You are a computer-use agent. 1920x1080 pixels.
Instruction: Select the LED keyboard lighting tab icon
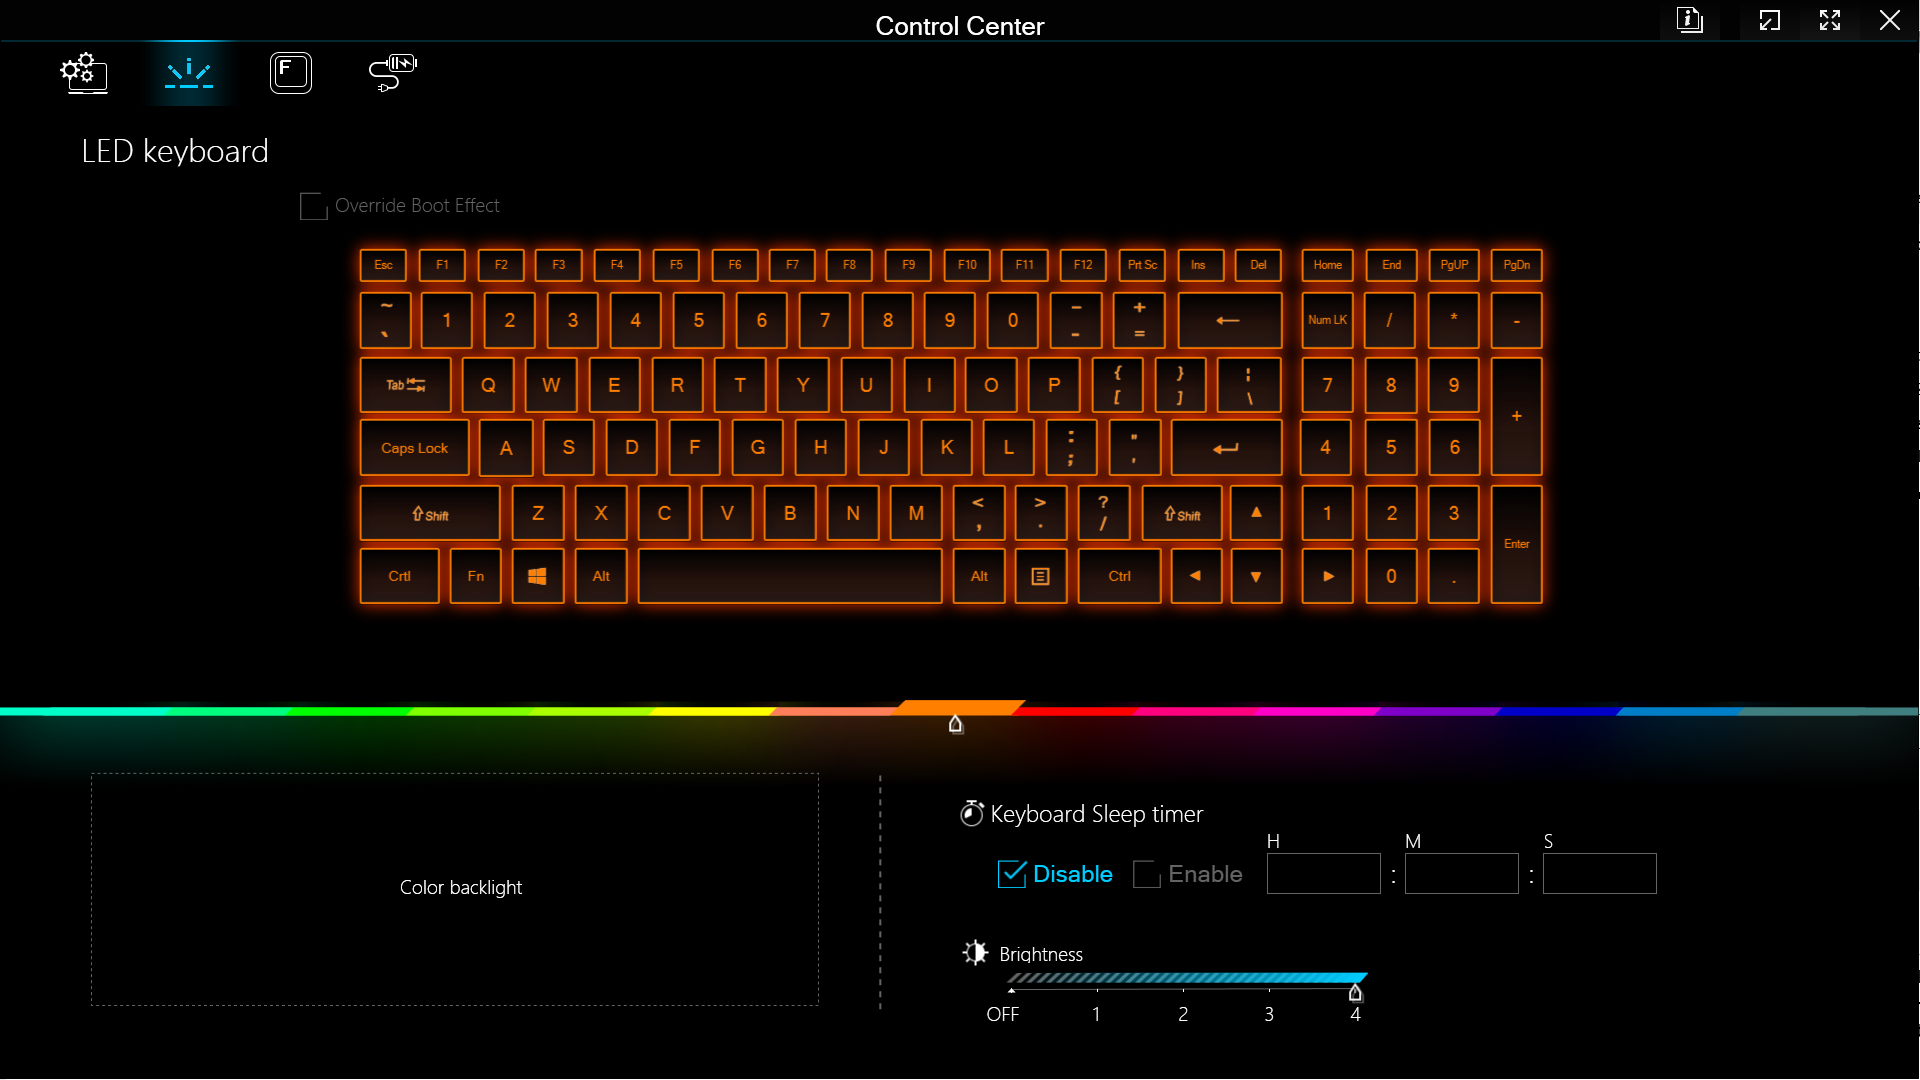click(189, 73)
